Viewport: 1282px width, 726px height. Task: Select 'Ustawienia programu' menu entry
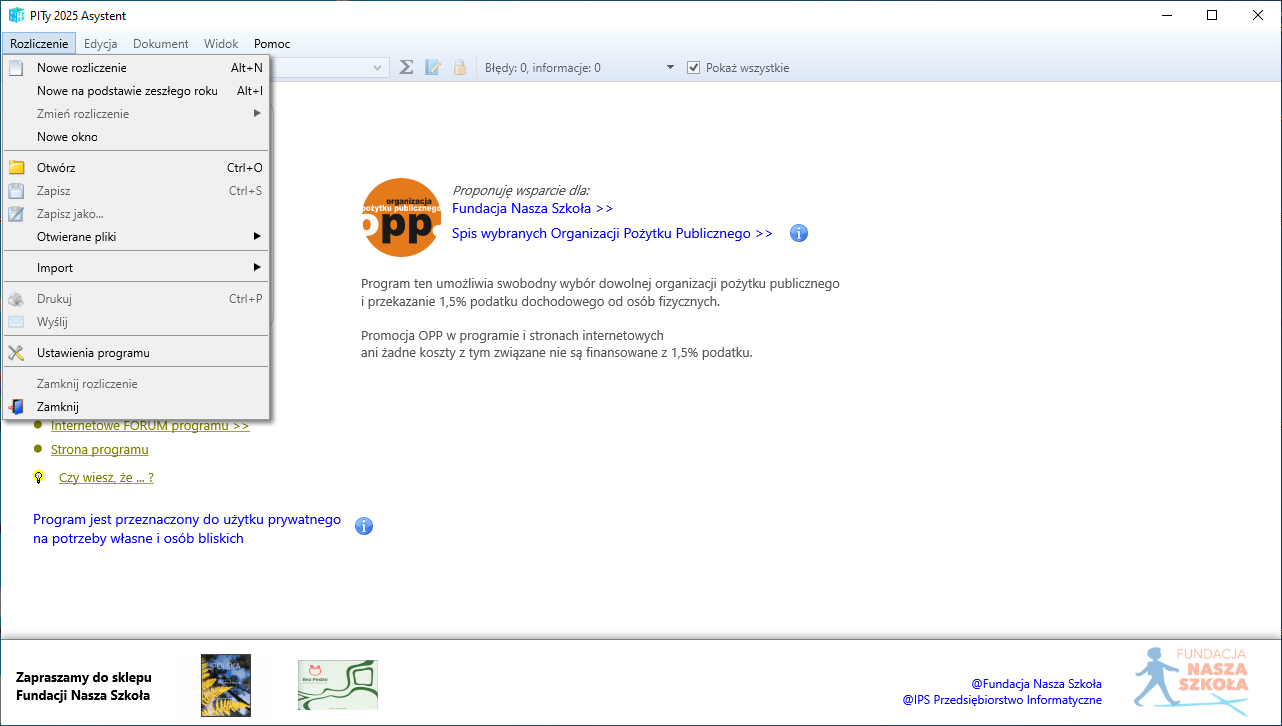tap(93, 353)
